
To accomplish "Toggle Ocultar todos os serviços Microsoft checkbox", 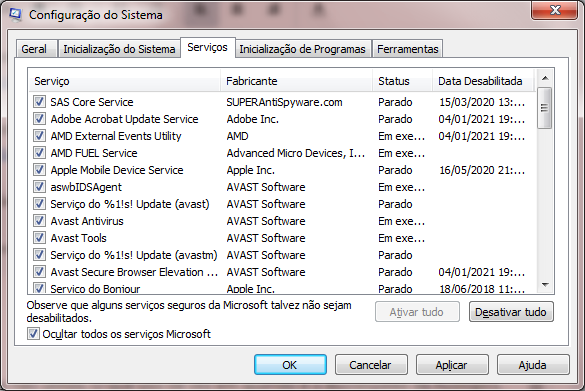I will click(33, 334).
